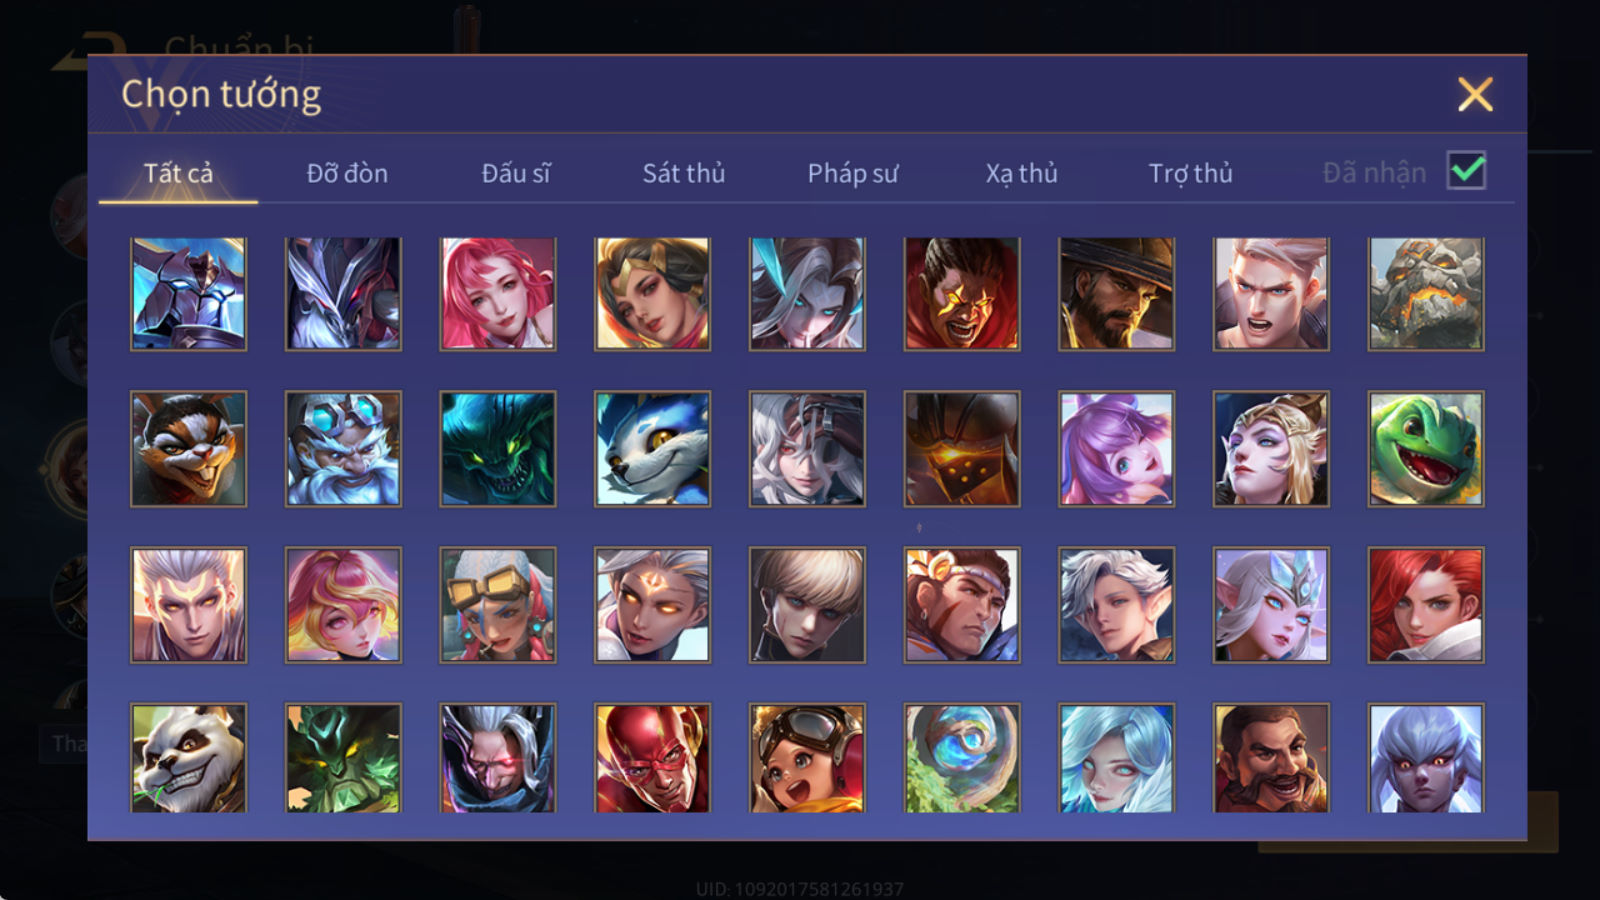
Task: Select the cowboy hat bearded hero
Action: (1116, 294)
